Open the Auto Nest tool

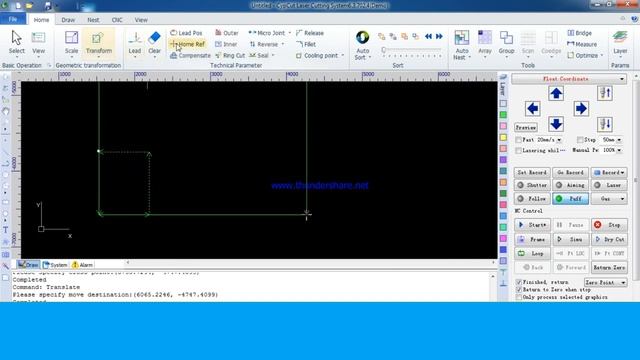pyautogui.click(x=462, y=45)
